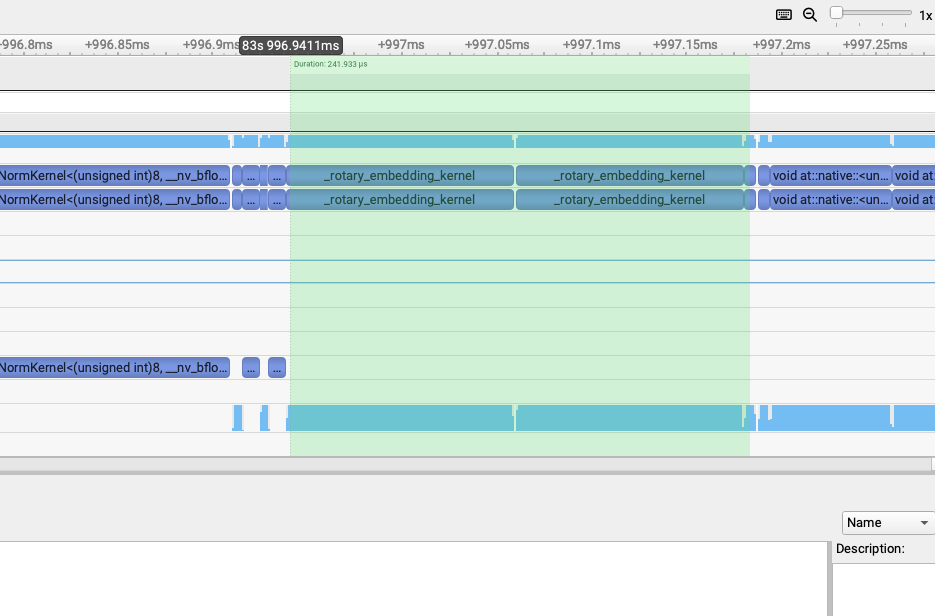935x616 pixels.
Task: Select second '...' block in the lowest kernel row
Action: point(277,367)
